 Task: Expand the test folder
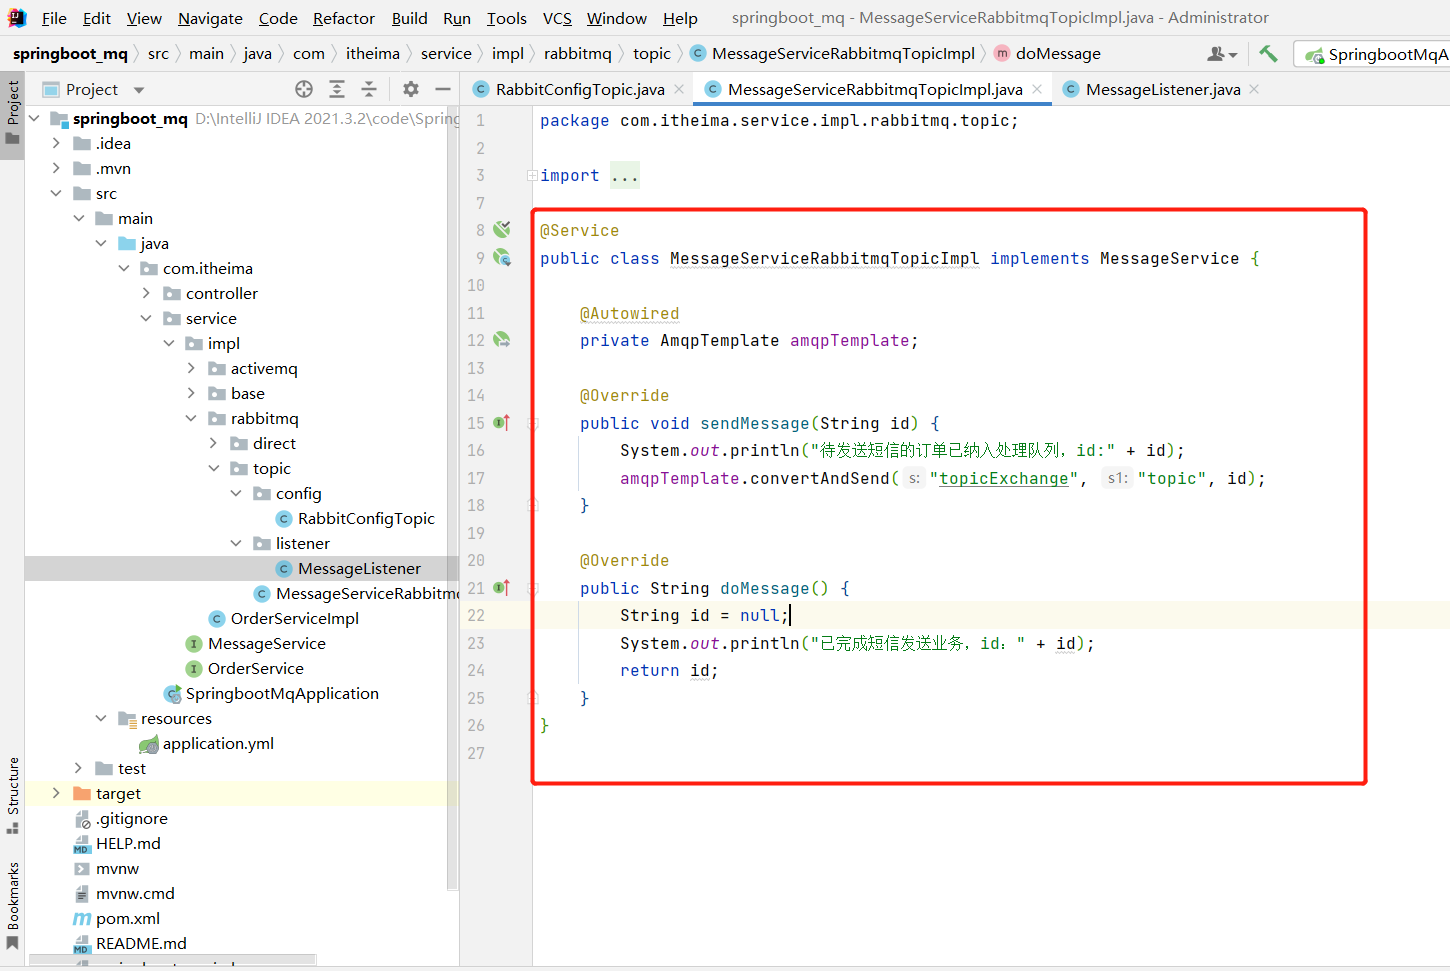[78, 768]
